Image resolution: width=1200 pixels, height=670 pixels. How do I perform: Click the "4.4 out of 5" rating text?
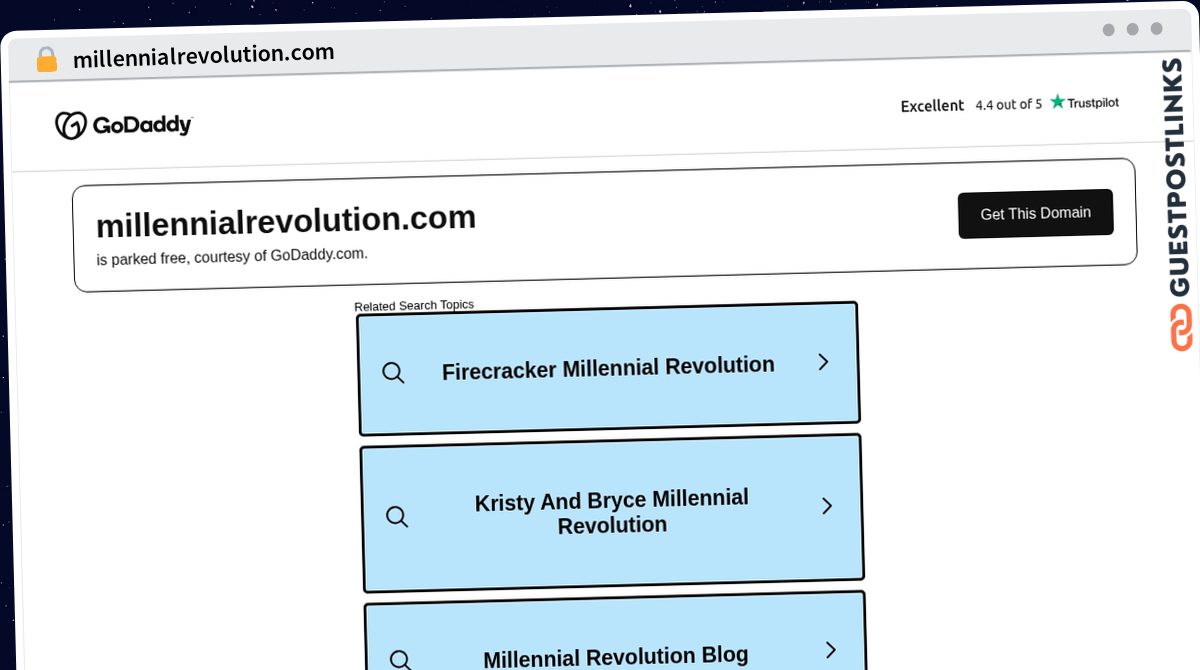pyautogui.click(x=1008, y=104)
